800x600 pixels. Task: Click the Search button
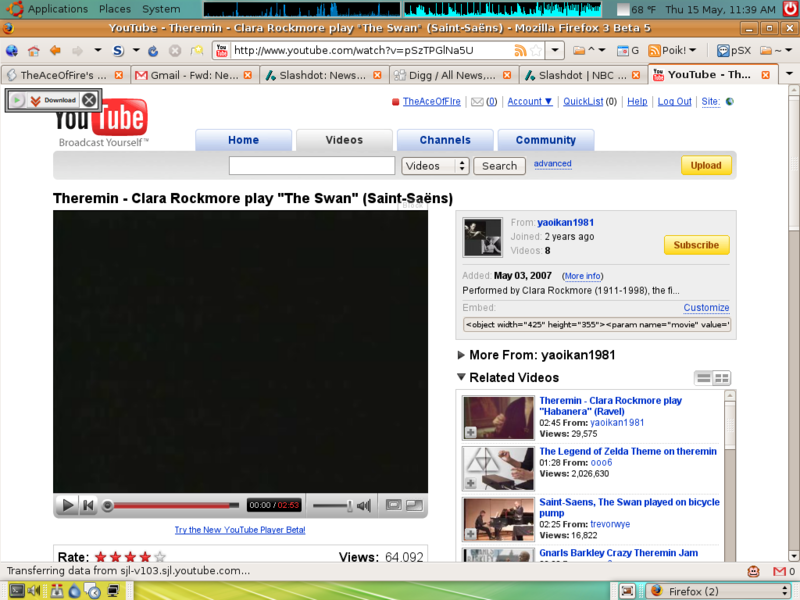(x=499, y=166)
